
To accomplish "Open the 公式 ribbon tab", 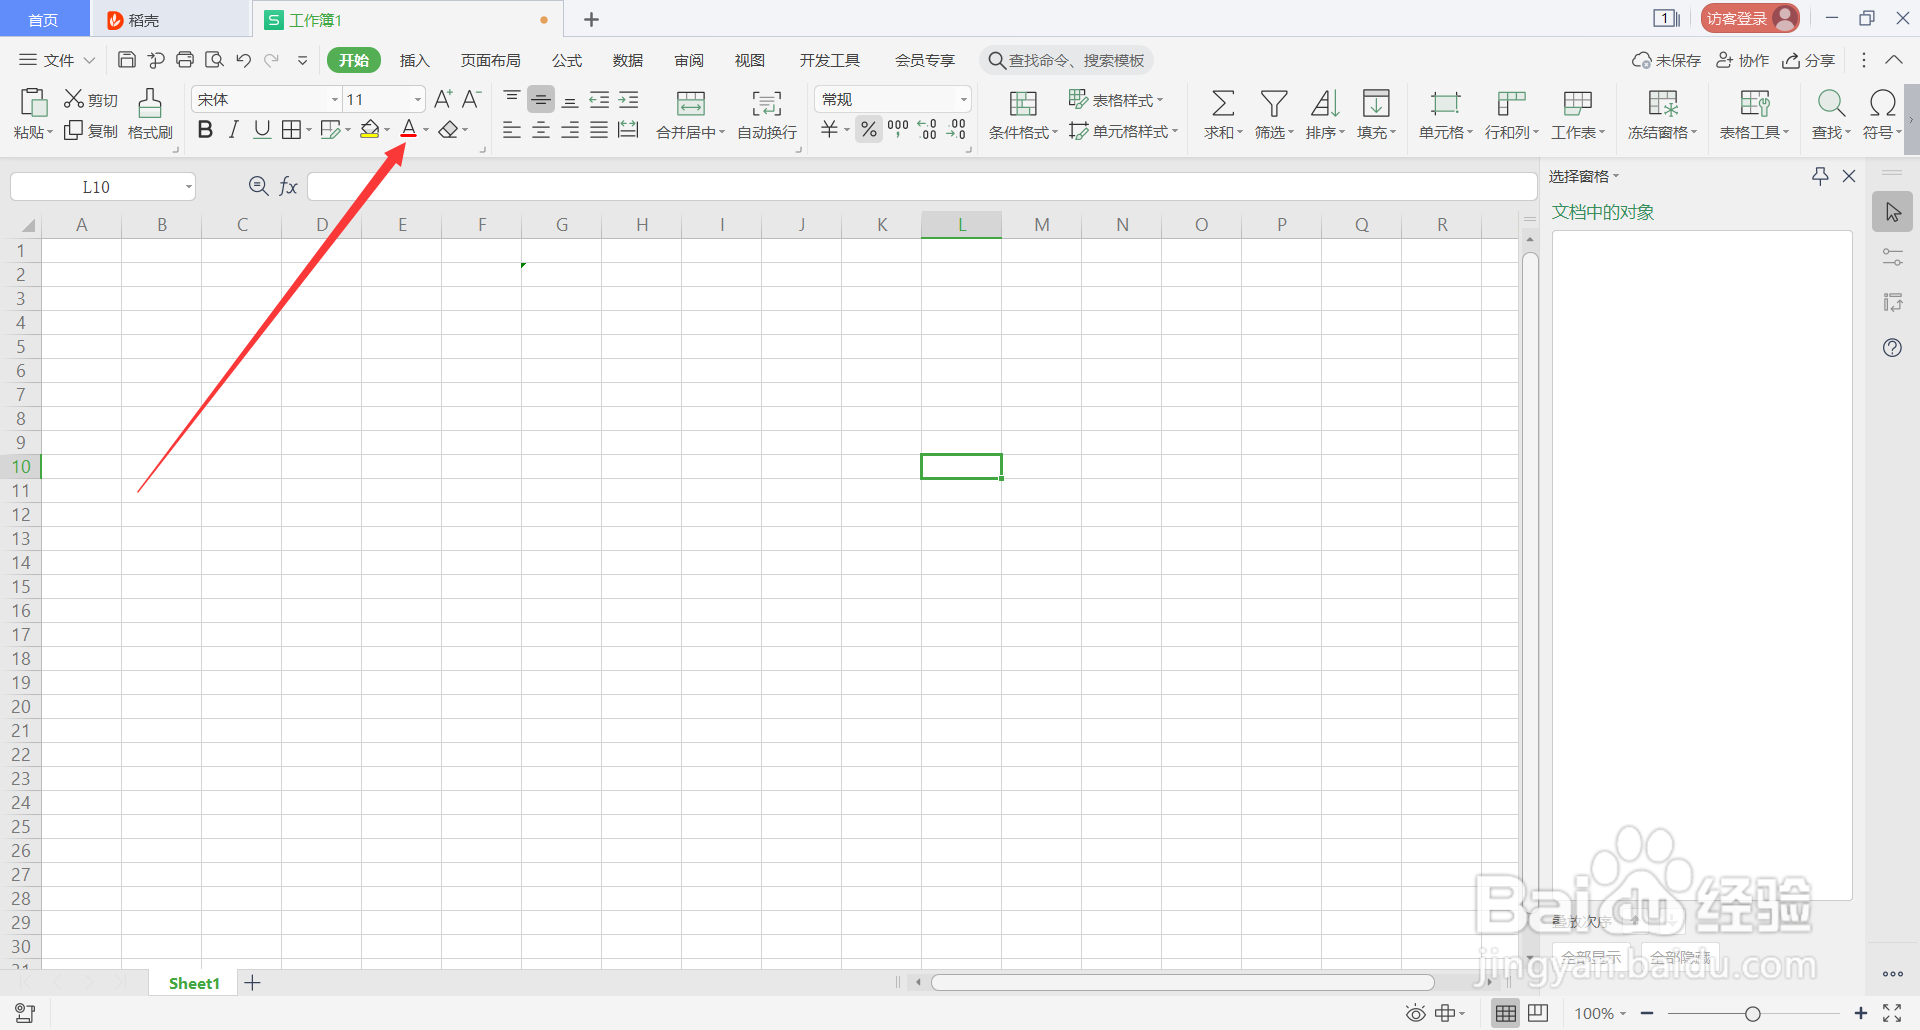I will point(567,60).
